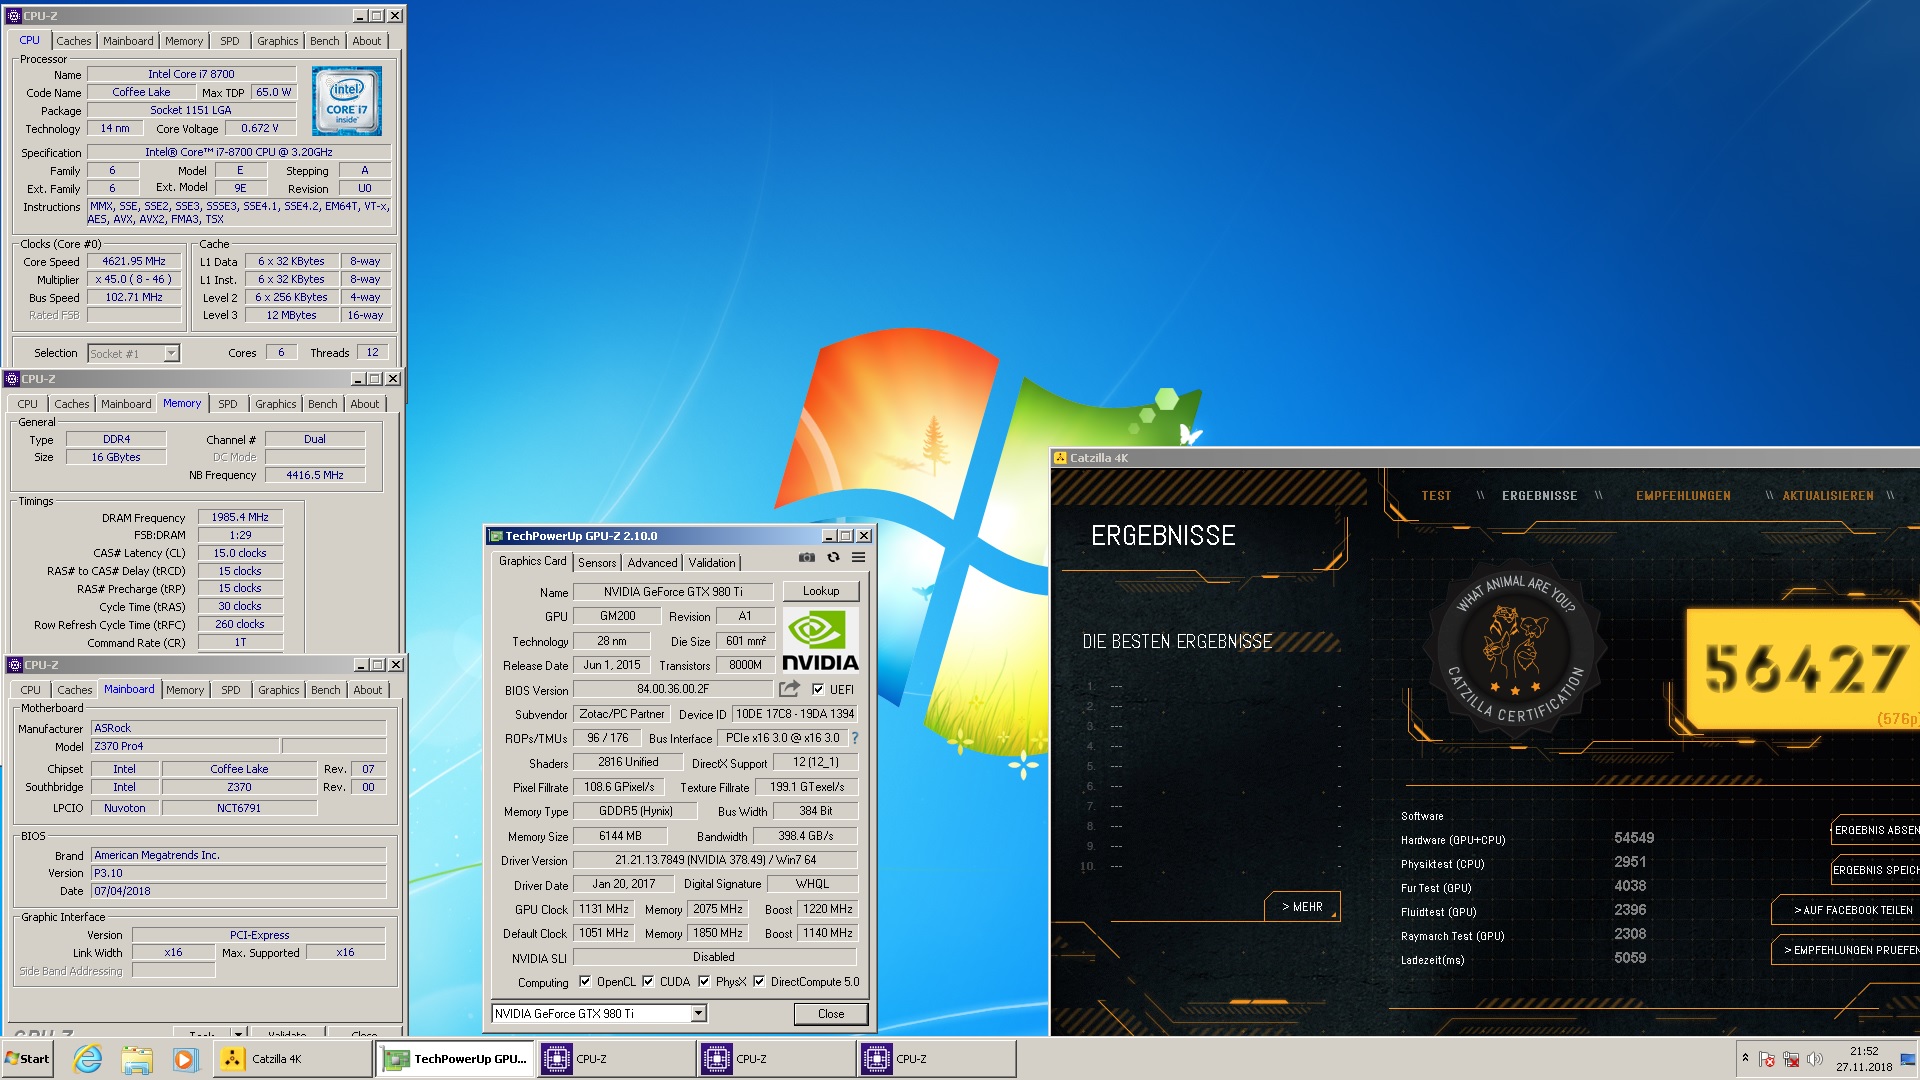This screenshot has height=1080, width=1920.
Task: Click the Action Center flag tray icon
Action: [1767, 1059]
